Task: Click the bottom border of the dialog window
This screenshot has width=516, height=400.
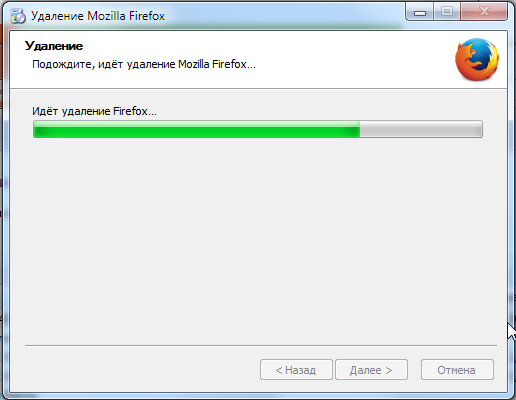Action: [x=258, y=395]
